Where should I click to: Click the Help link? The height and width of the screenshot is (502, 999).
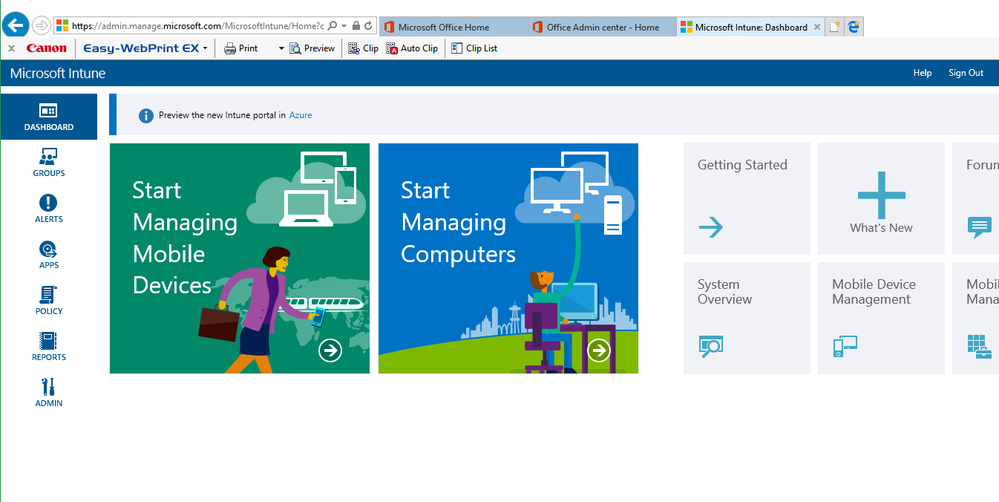click(922, 73)
